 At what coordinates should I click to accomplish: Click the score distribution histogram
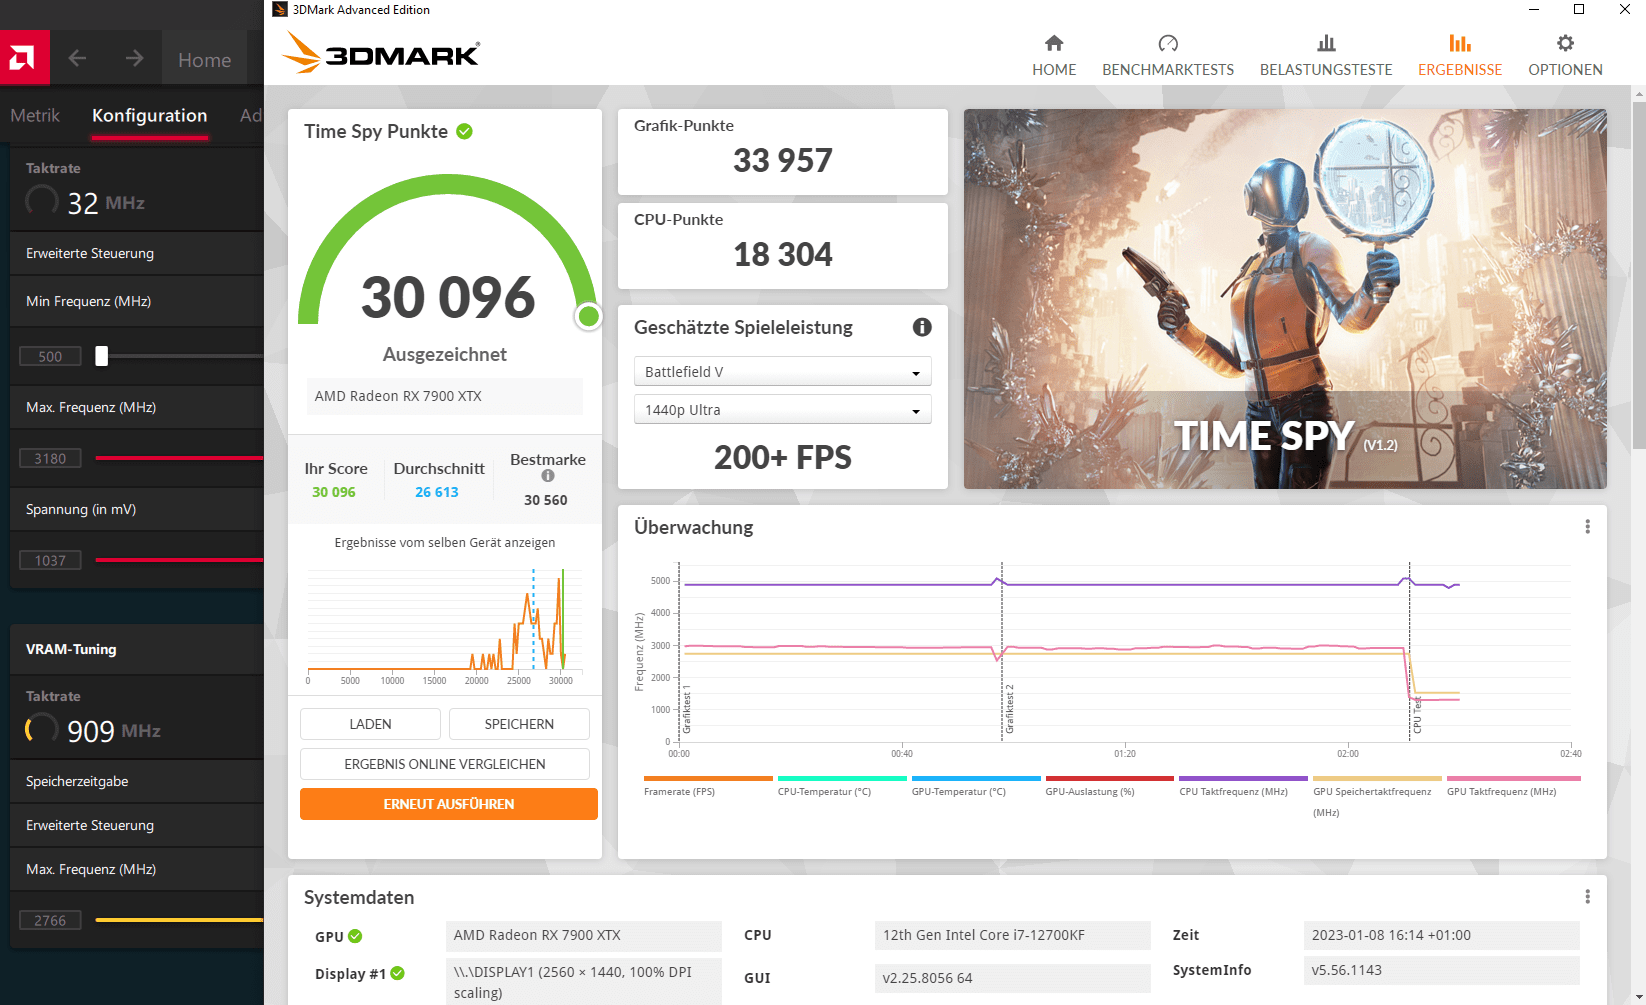(445, 625)
